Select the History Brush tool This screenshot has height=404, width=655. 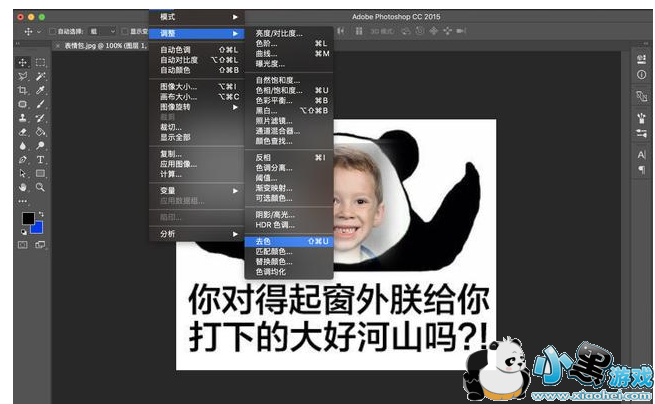click(40, 118)
